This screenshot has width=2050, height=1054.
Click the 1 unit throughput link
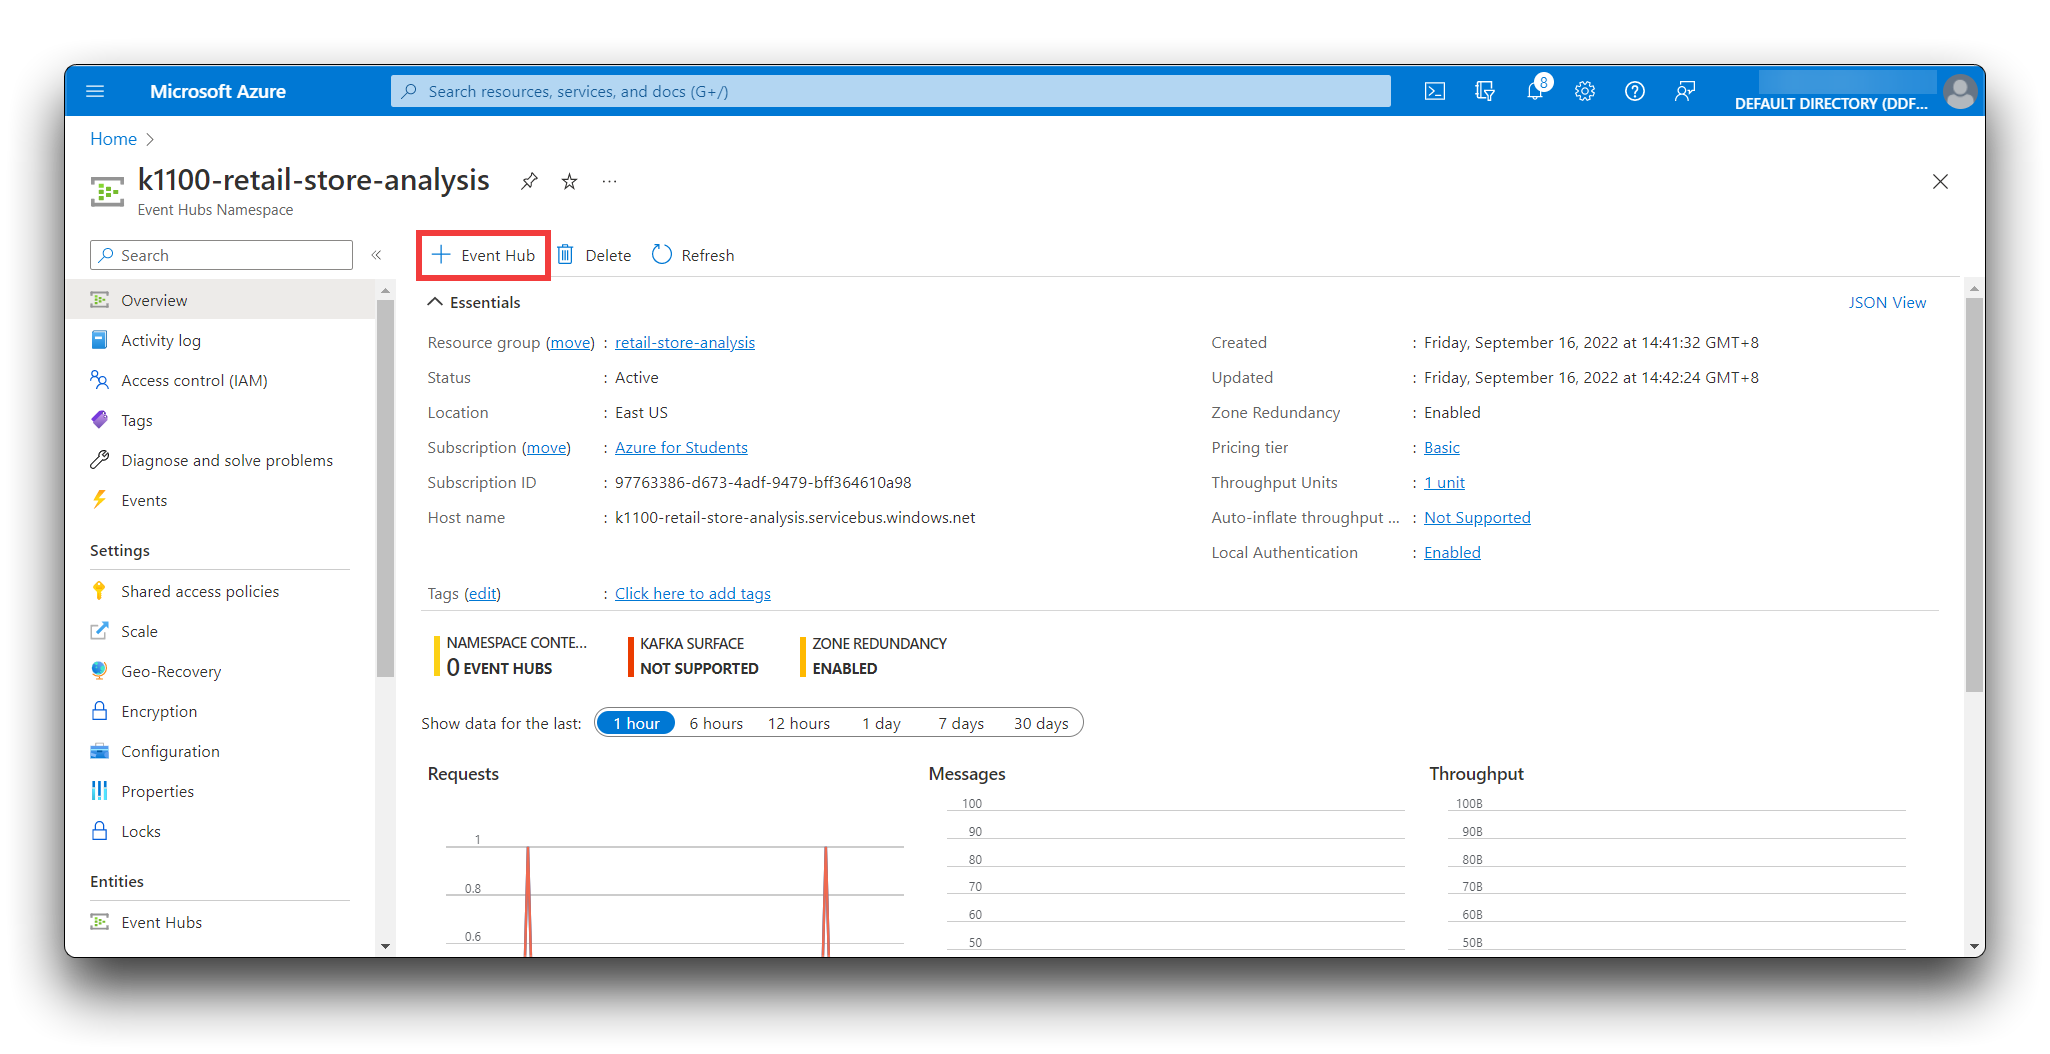click(x=1444, y=482)
